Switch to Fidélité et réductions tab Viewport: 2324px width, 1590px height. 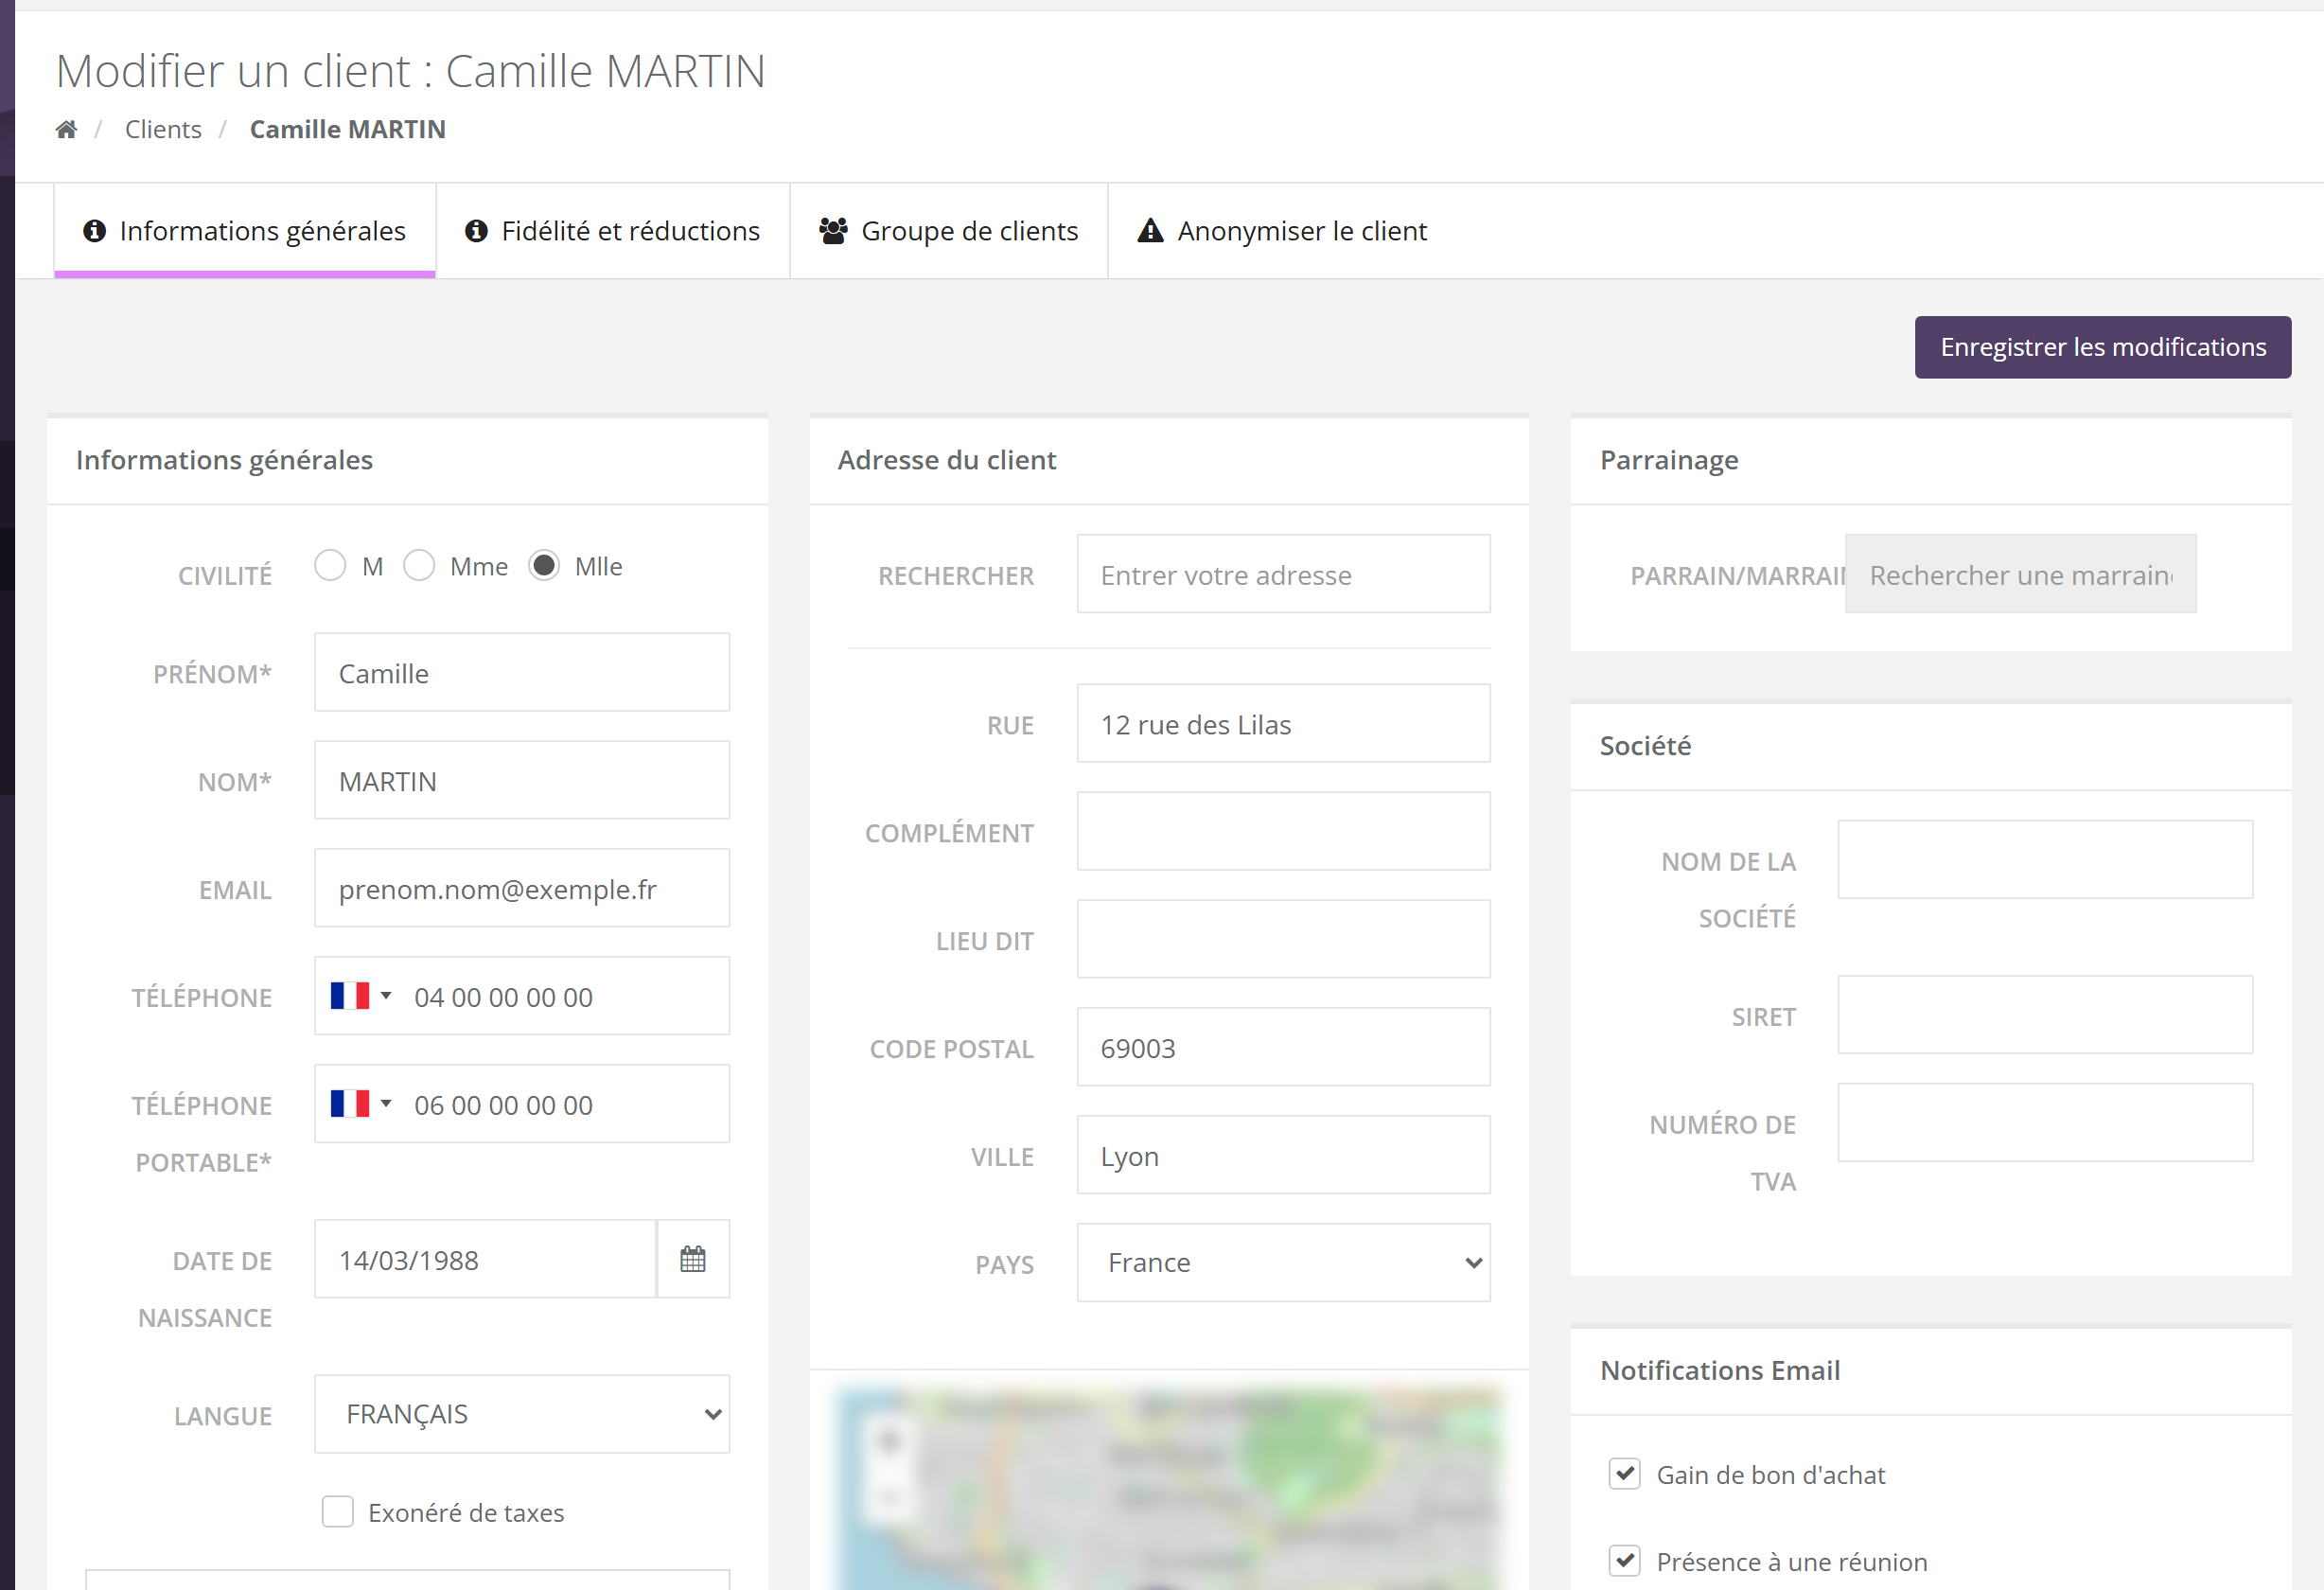pyautogui.click(x=613, y=231)
